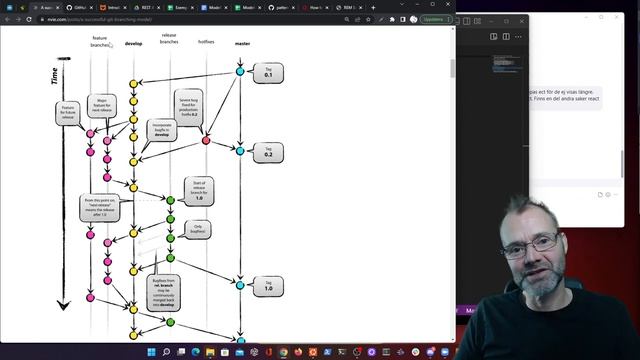Open the Chrome profile avatar
The width and height of the screenshot is (640, 360).
(x=413, y=19)
